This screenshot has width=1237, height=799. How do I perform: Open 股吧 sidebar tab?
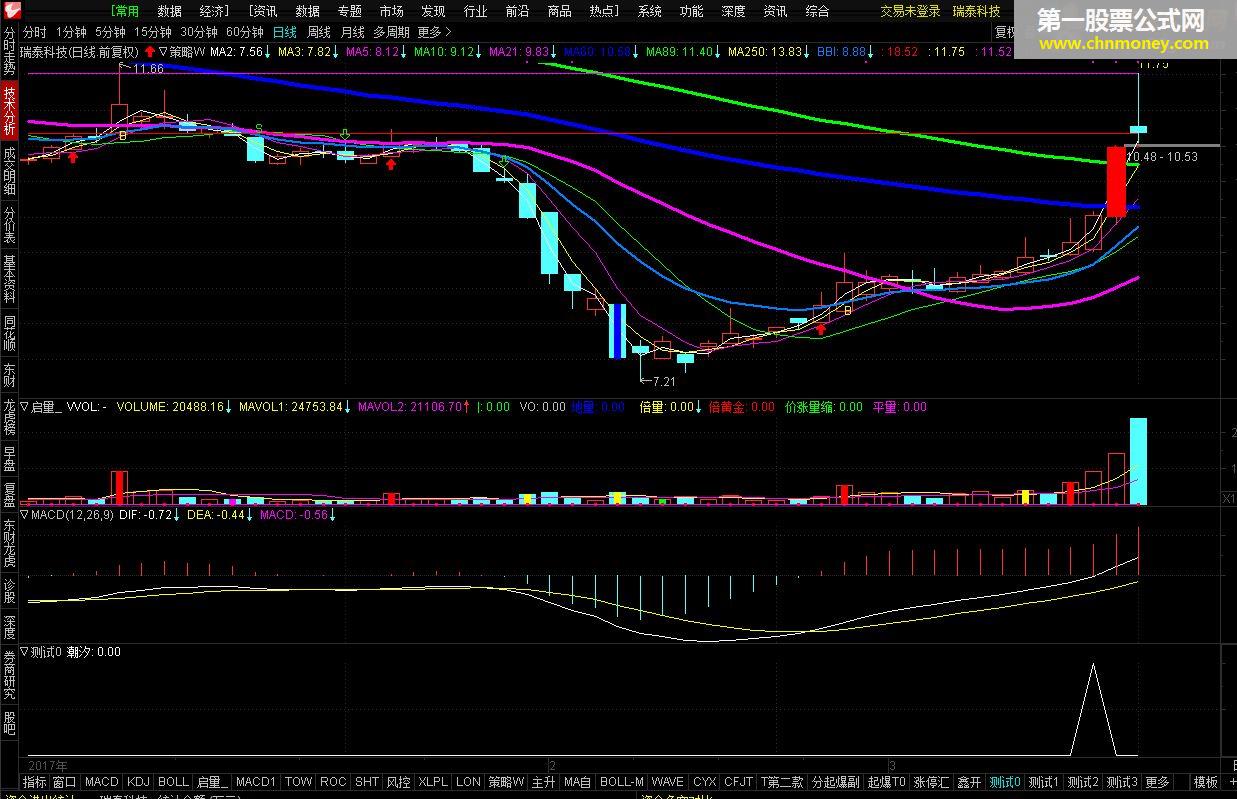[x=9, y=723]
